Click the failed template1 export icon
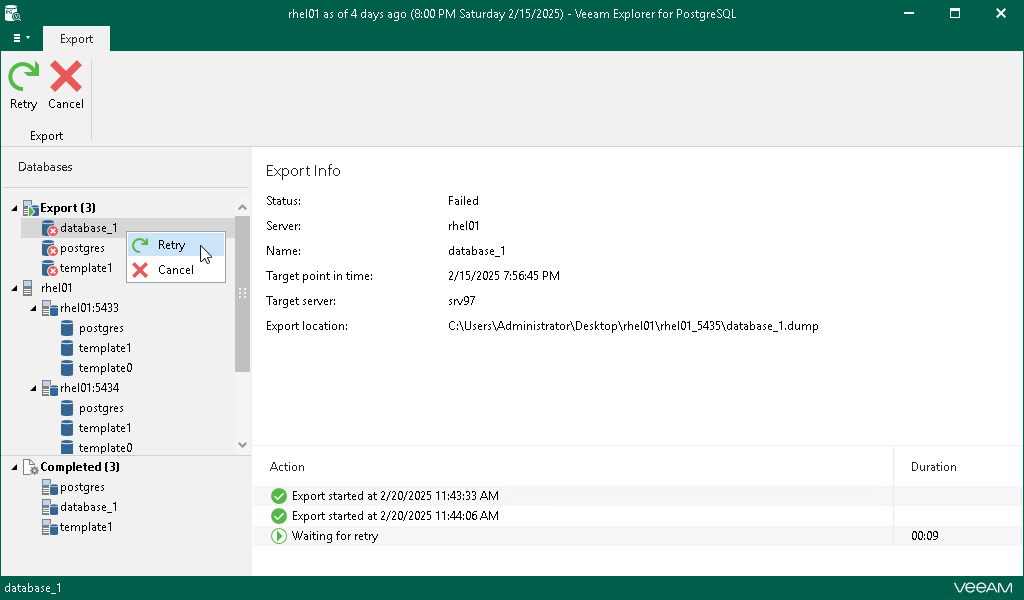The height and width of the screenshot is (600, 1024). tap(49, 268)
